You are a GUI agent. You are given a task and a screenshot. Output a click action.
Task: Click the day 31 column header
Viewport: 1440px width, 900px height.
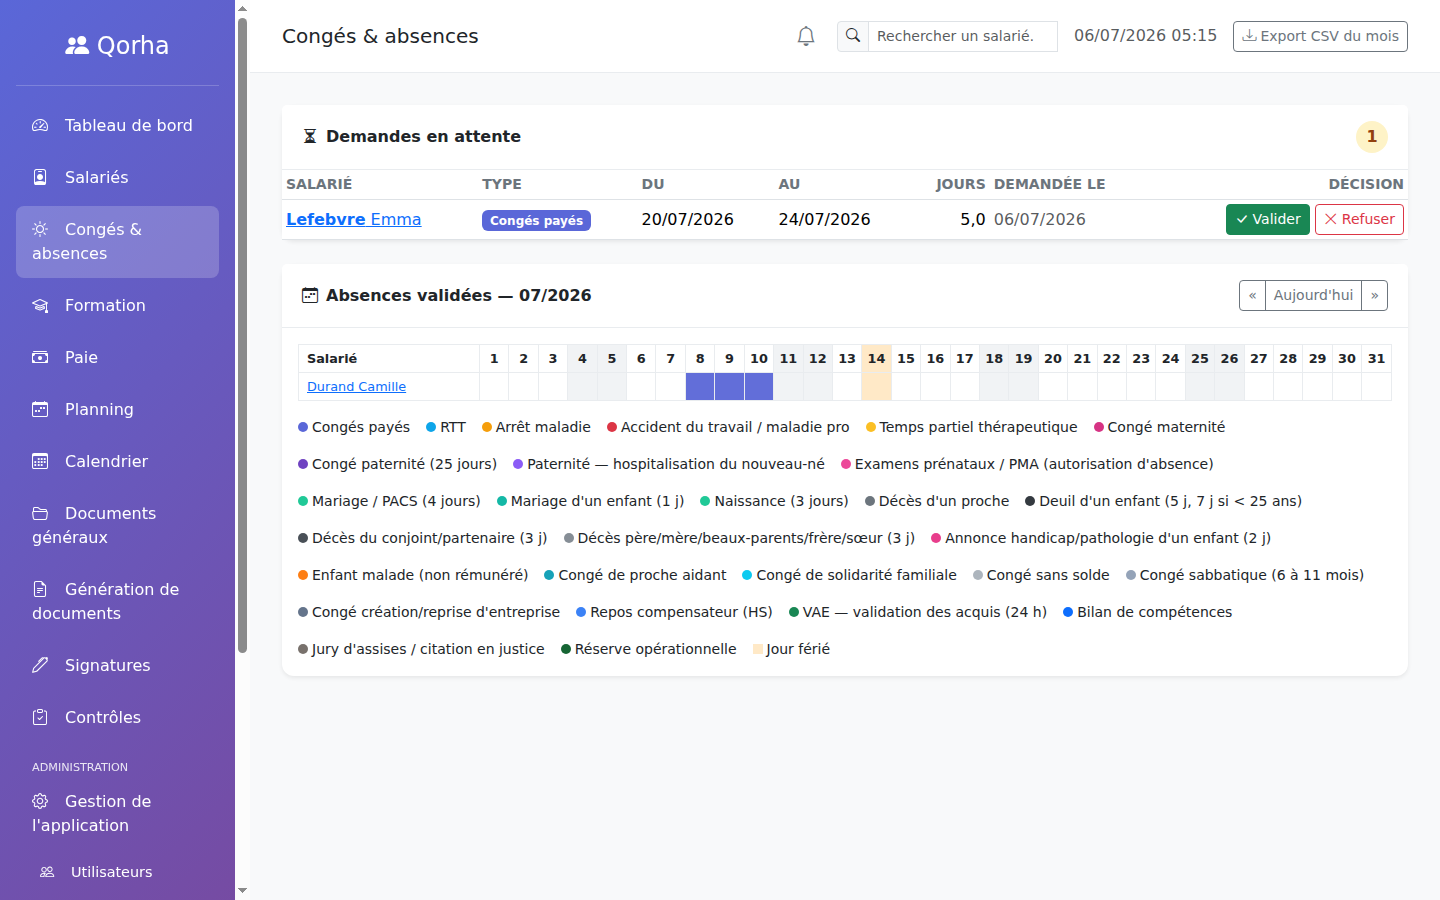[1377, 358]
